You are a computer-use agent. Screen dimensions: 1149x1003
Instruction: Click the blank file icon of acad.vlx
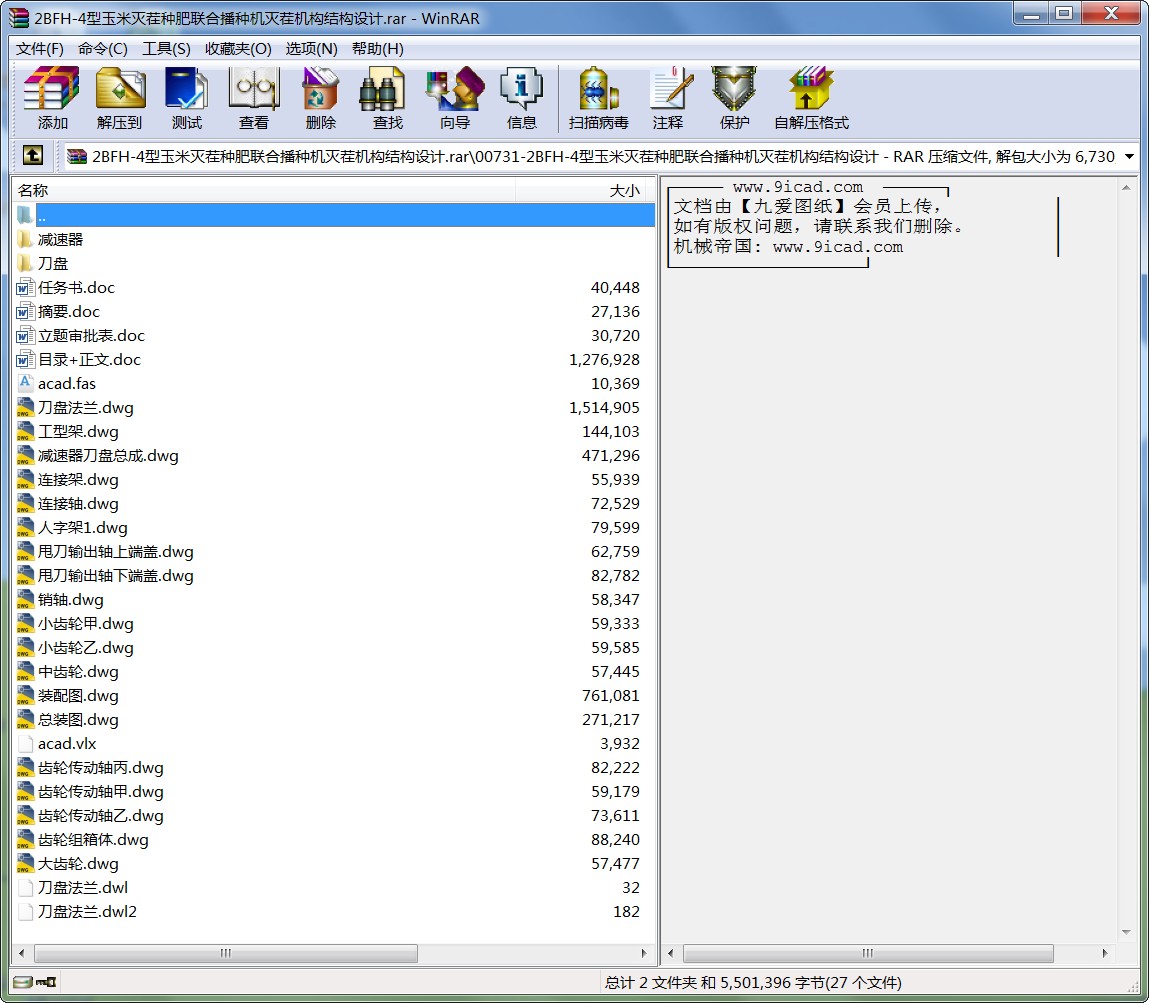(25, 743)
